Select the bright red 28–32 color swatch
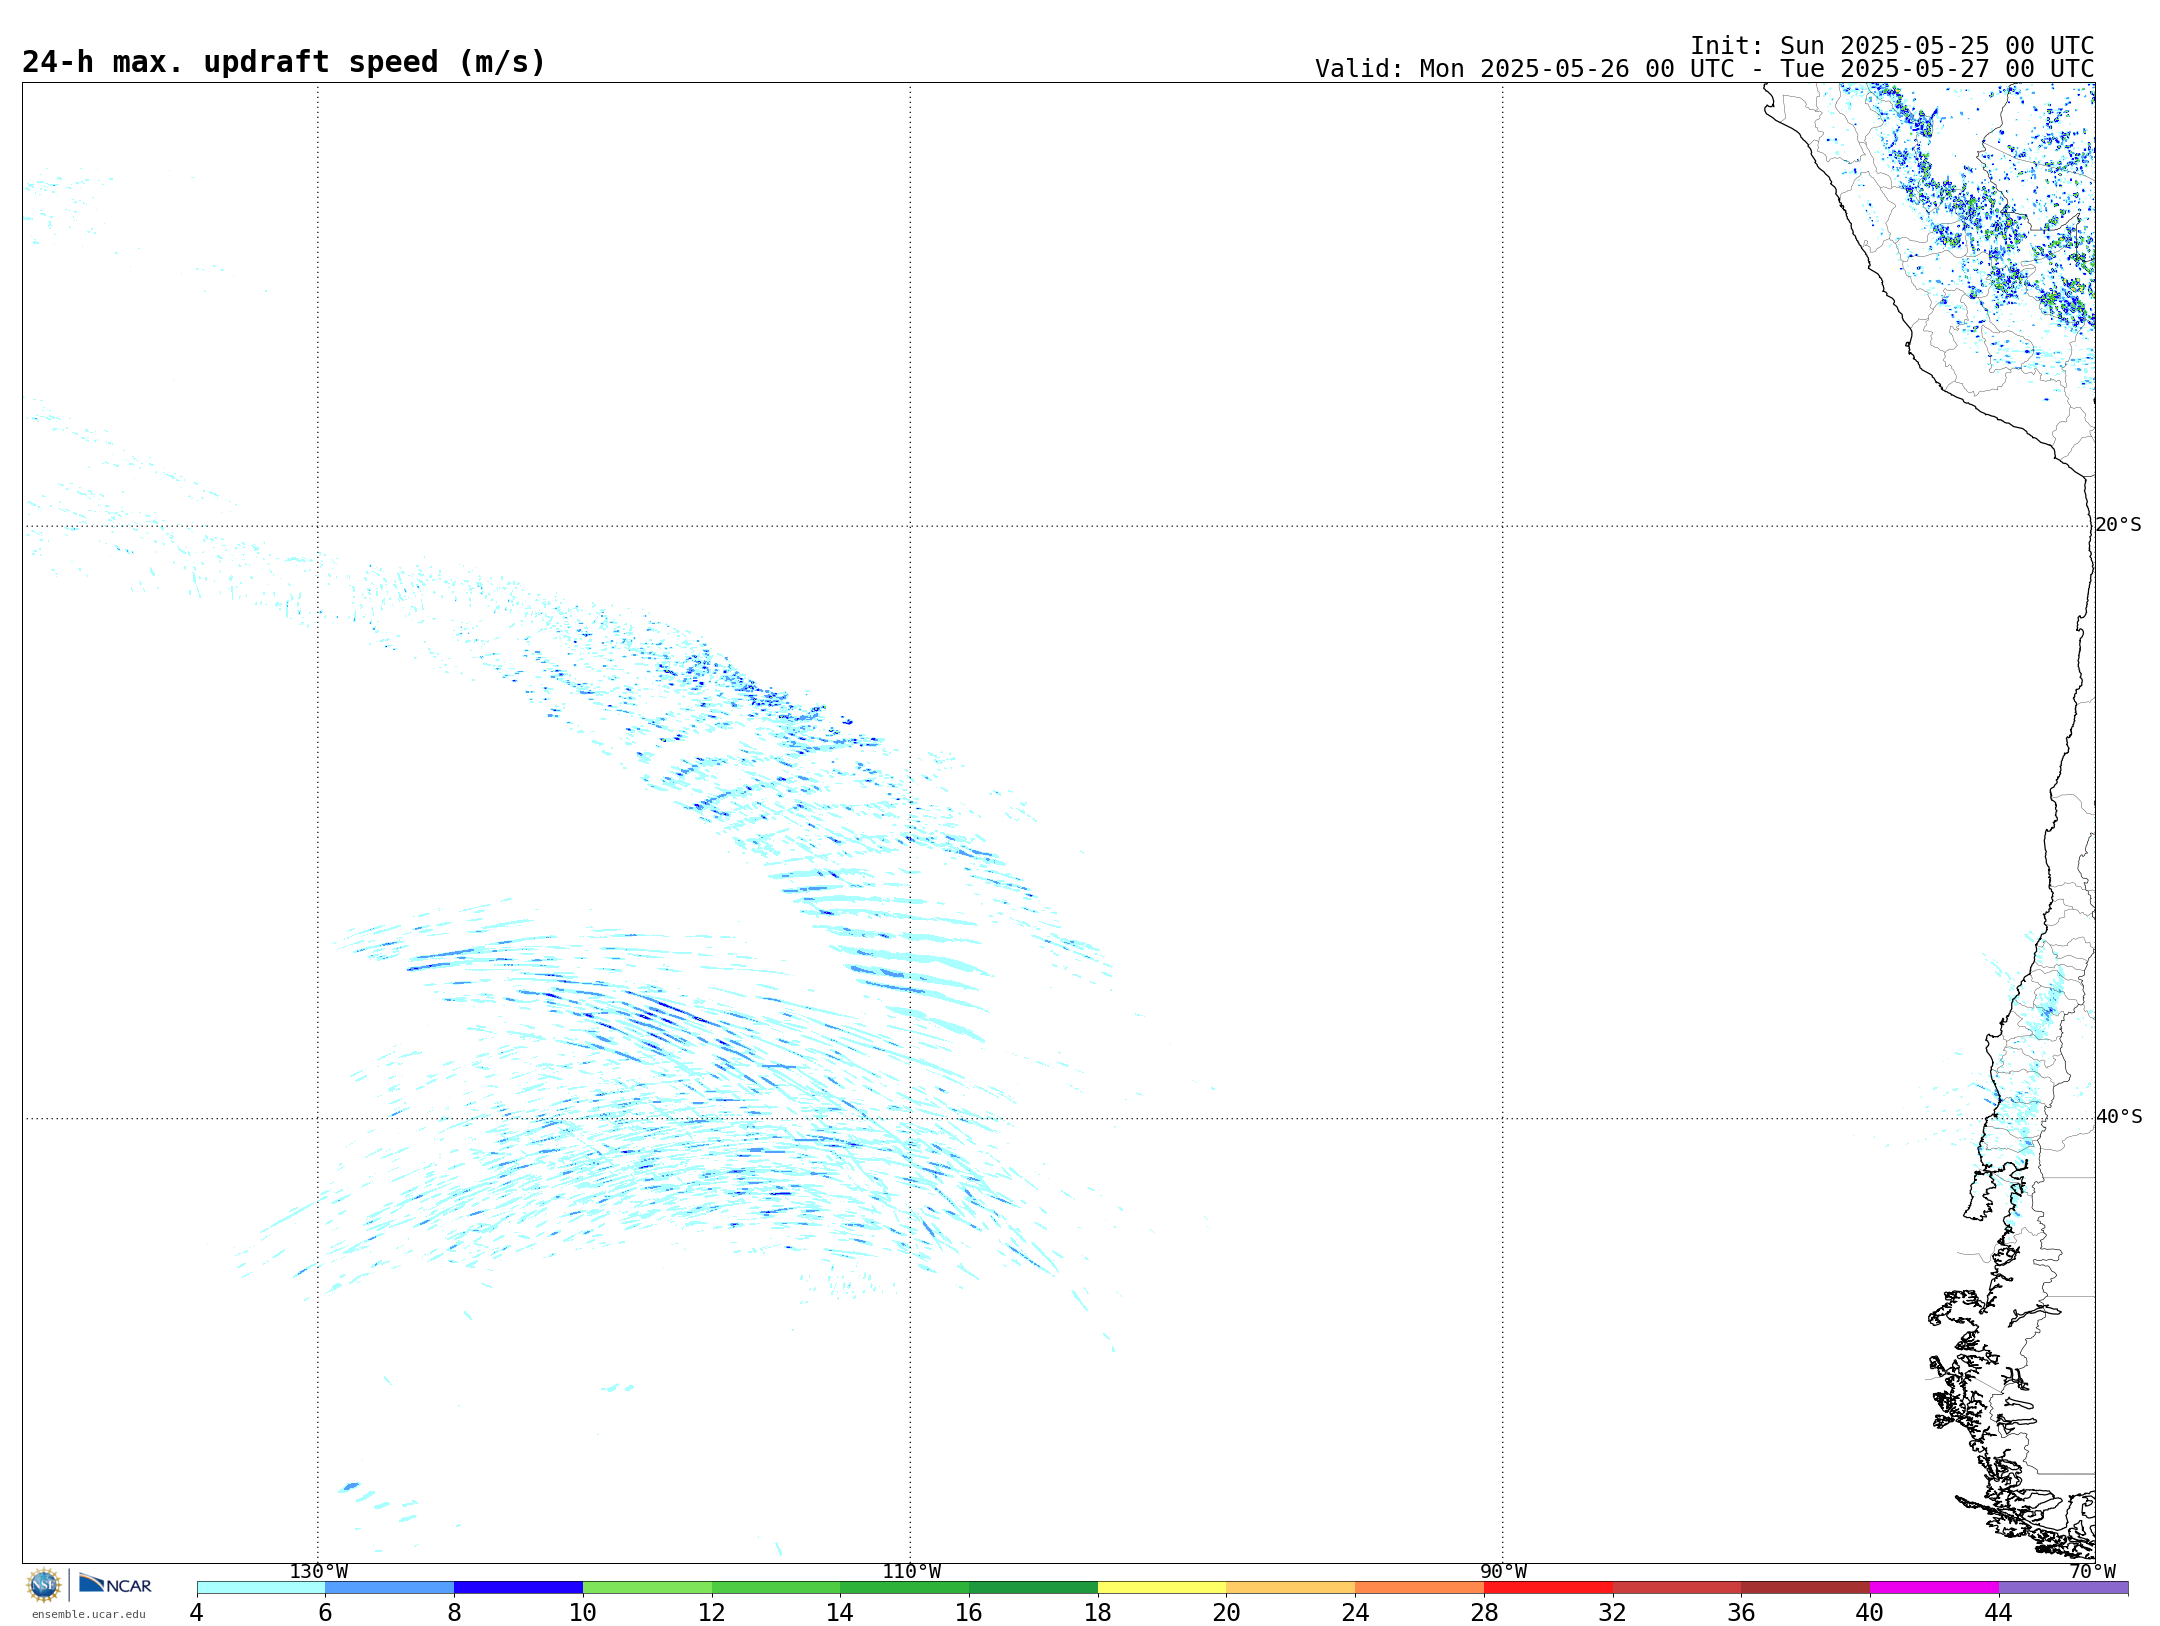 click(1548, 1587)
